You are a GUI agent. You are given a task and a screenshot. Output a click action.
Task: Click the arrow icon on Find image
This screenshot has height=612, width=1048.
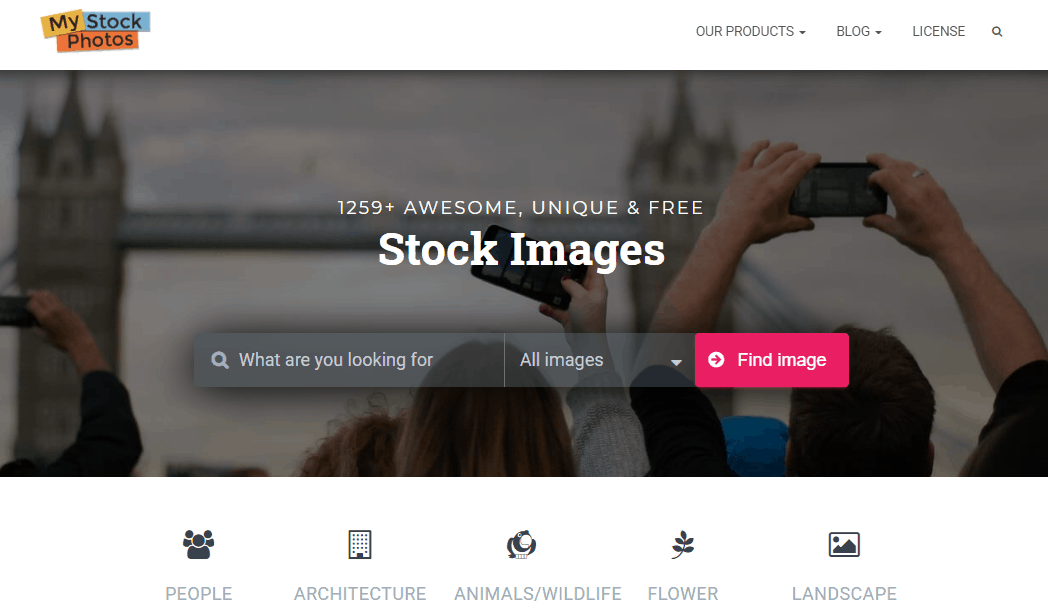716,359
